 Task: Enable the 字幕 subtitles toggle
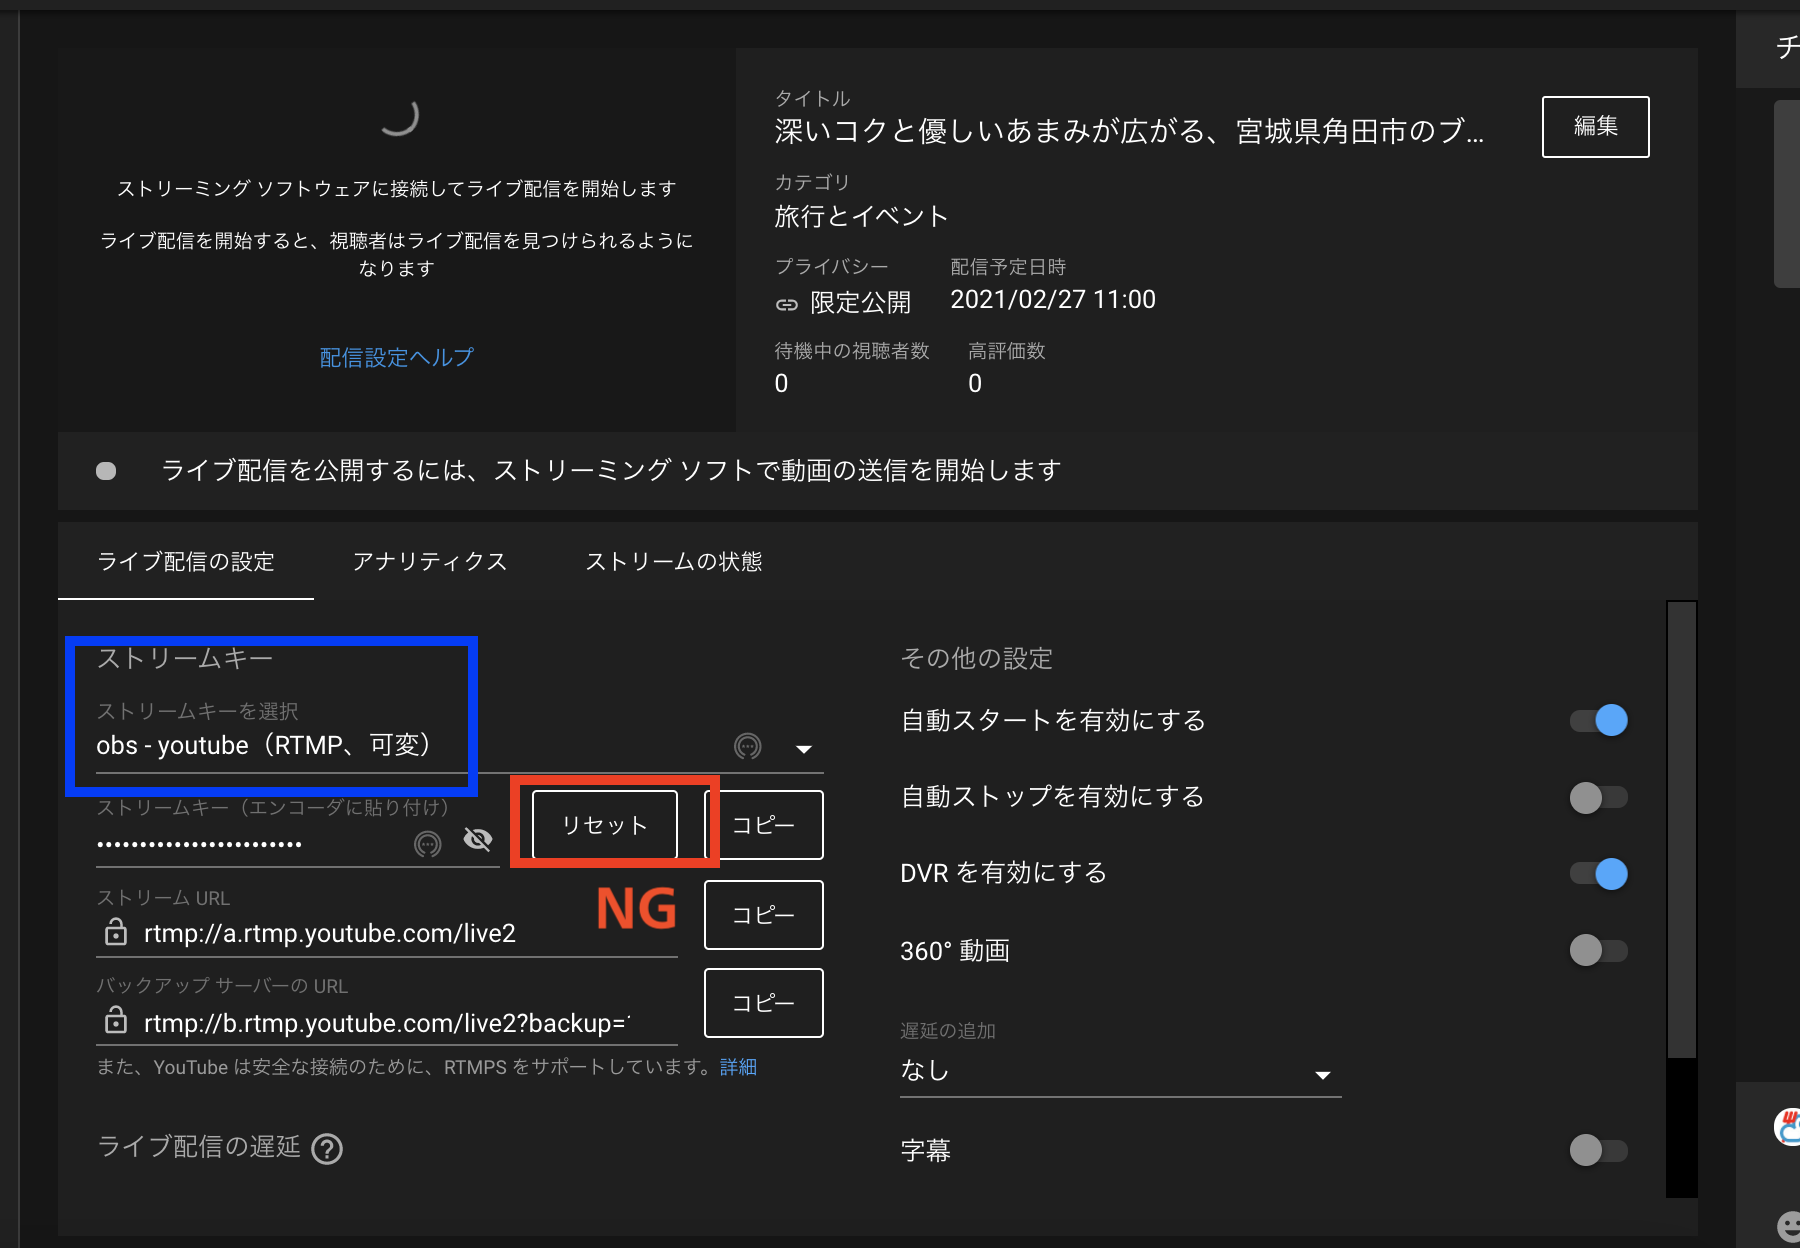(x=1598, y=1151)
